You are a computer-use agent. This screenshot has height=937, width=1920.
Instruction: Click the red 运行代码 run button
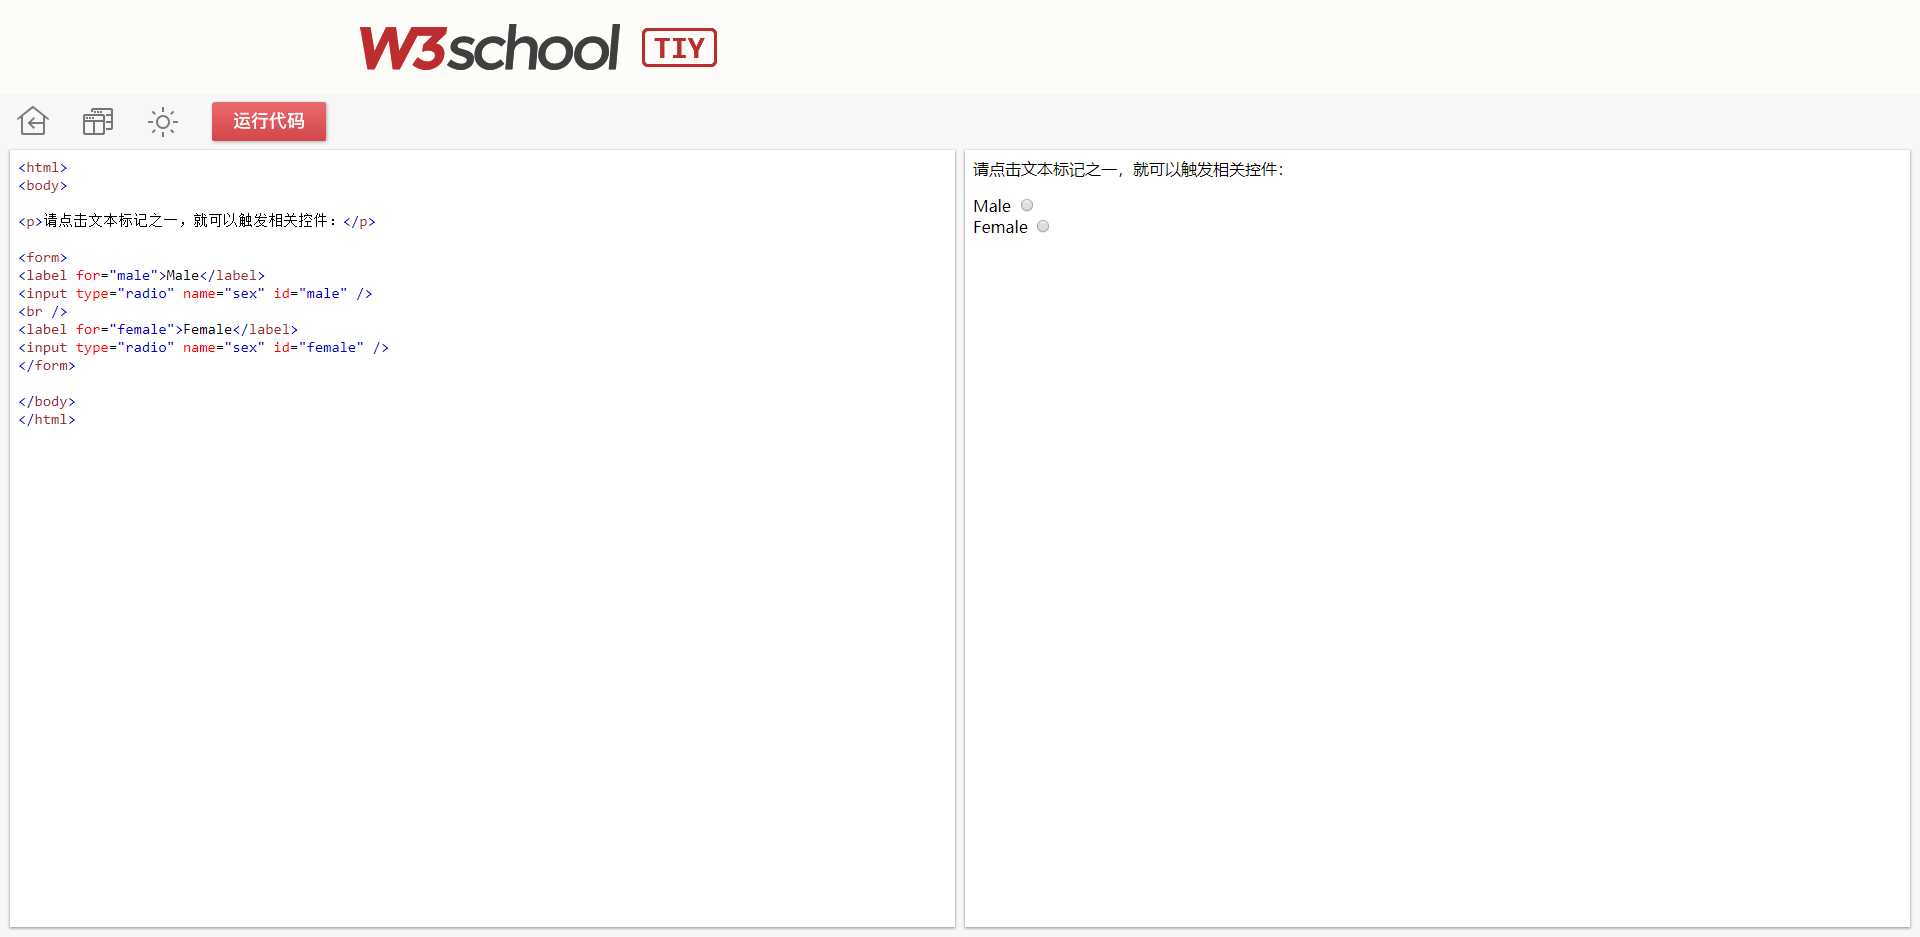click(269, 121)
